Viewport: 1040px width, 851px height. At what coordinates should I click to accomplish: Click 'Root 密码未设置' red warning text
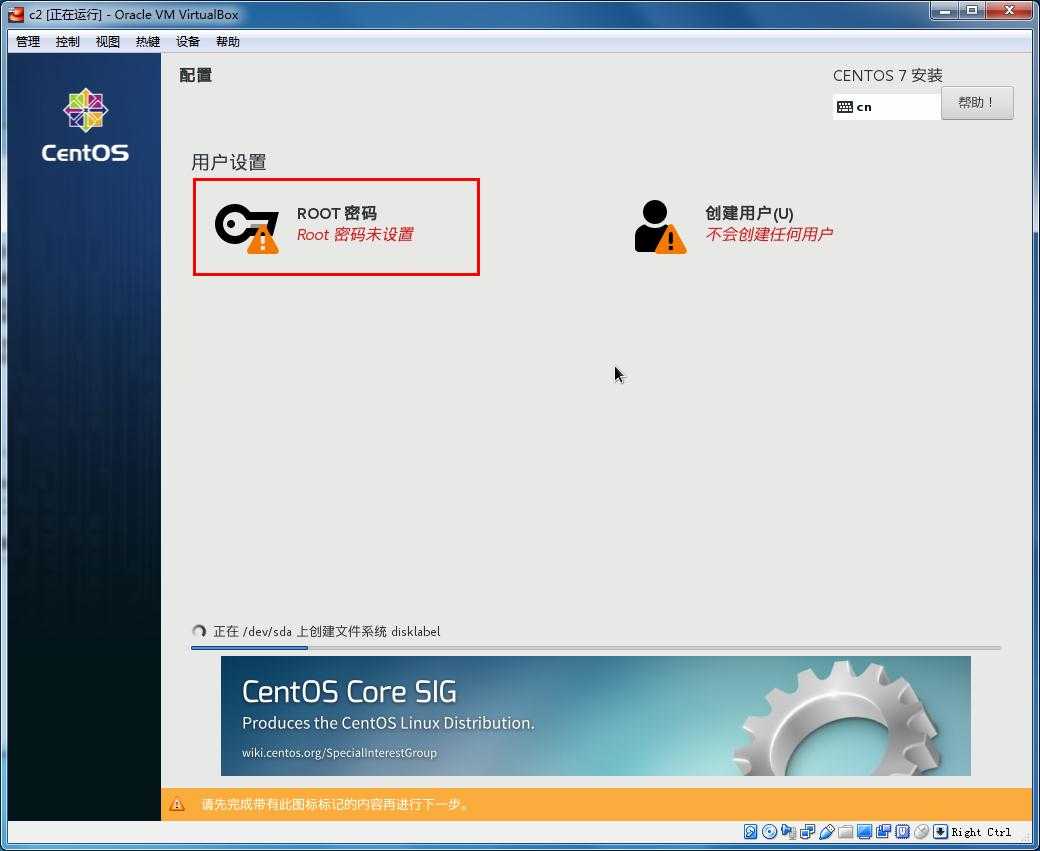point(355,235)
